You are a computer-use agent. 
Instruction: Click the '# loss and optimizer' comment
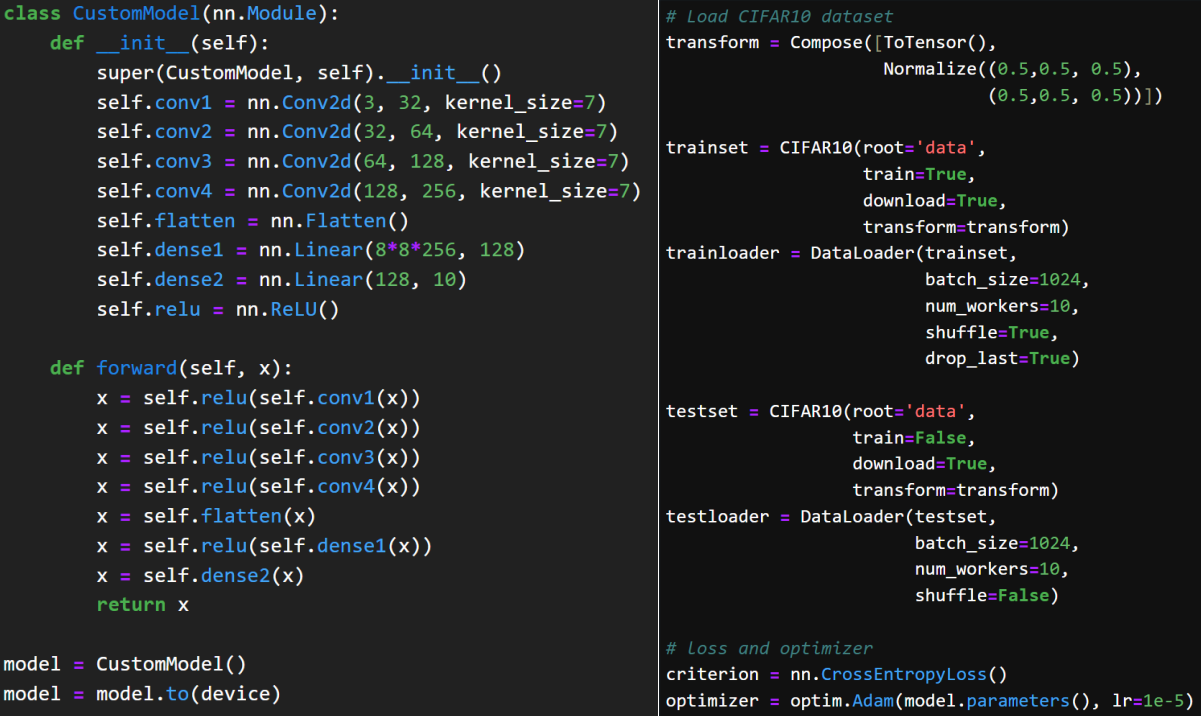[x=769, y=648]
